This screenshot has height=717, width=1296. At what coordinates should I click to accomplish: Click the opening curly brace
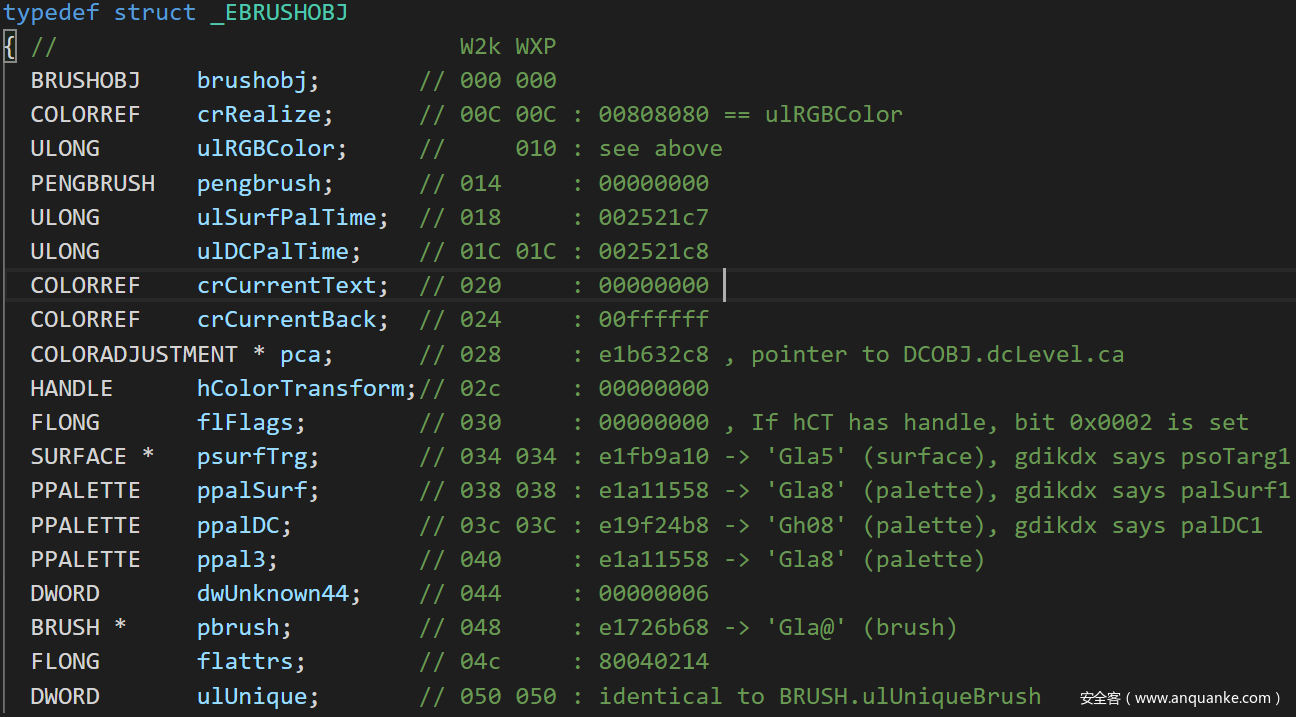pyautogui.click(x=9, y=46)
